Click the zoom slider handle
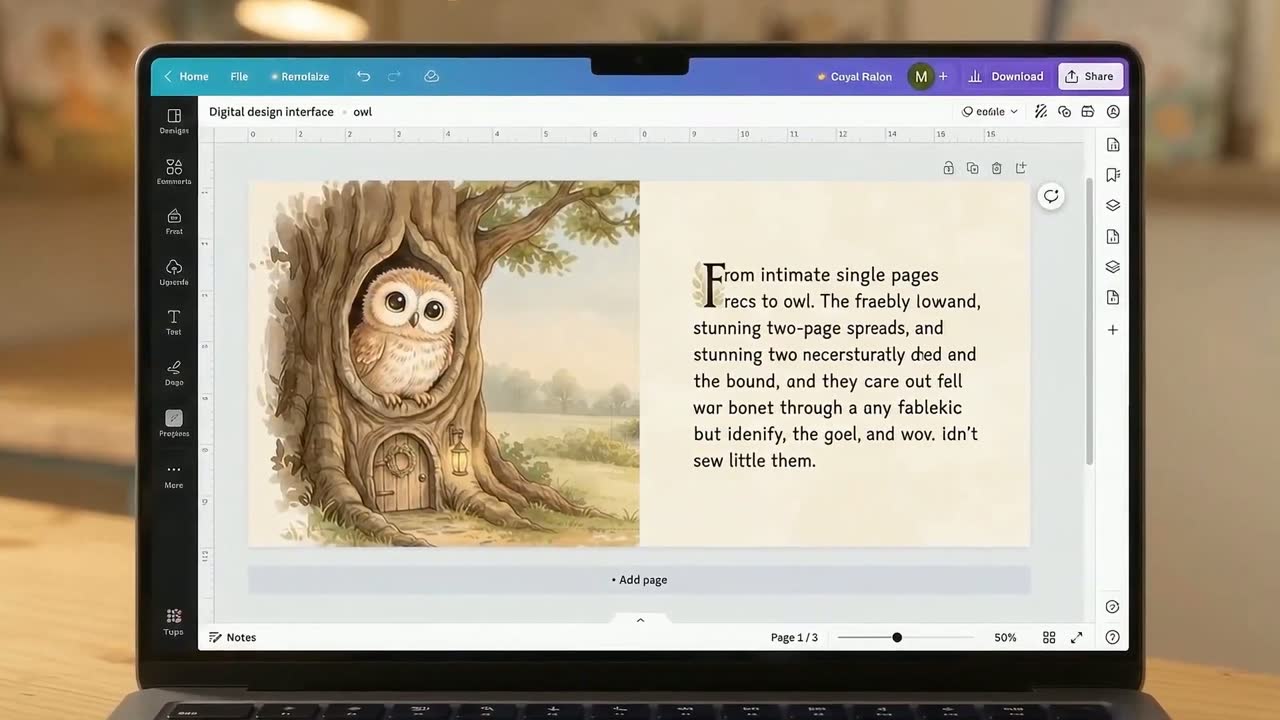 897,638
